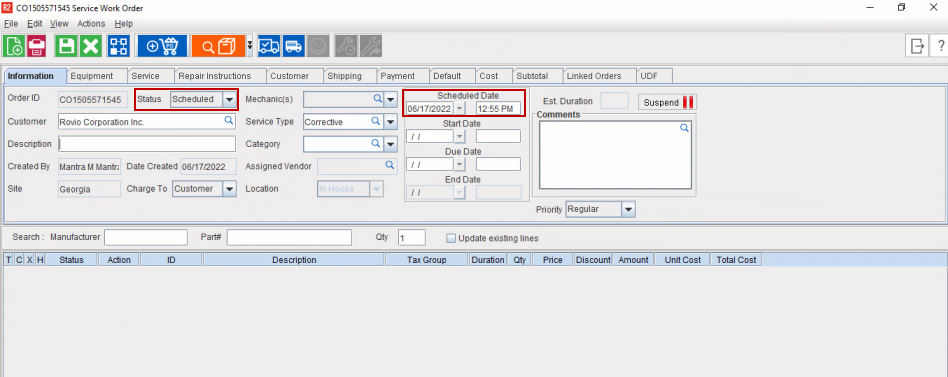Click the Customer field magnifier icon
This screenshot has width=948, height=377.
[229, 121]
